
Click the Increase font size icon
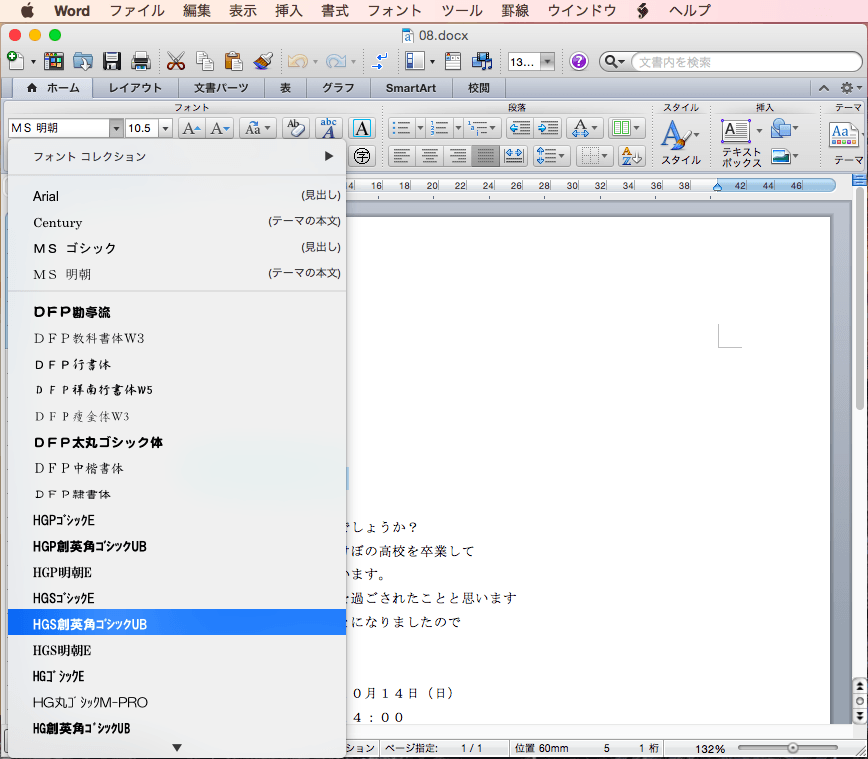tap(192, 128)
